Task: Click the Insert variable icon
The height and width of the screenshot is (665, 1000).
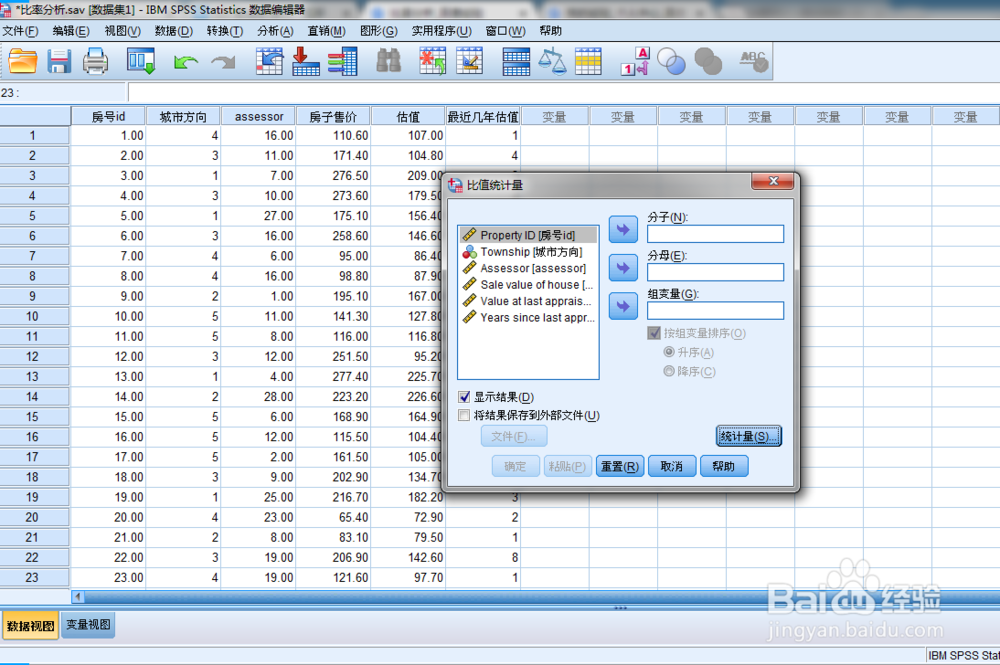Action: [469, 62]
